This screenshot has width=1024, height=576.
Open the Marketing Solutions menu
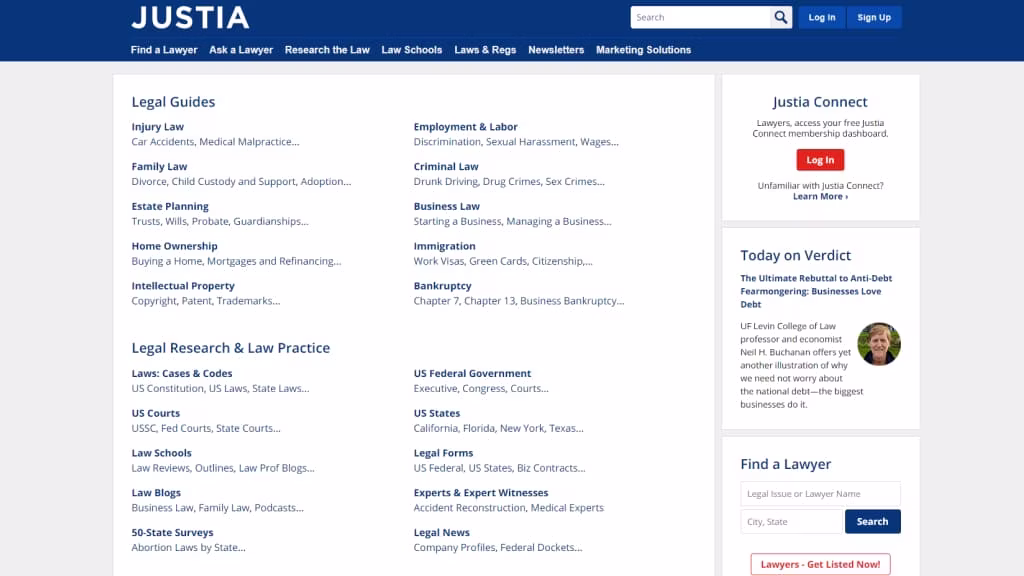point(643,50)
